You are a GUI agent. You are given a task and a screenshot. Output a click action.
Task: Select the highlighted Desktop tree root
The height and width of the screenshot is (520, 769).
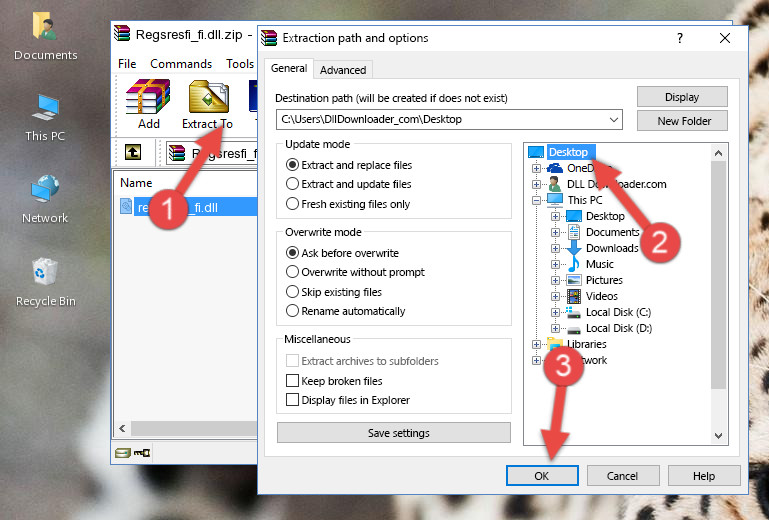568,152
